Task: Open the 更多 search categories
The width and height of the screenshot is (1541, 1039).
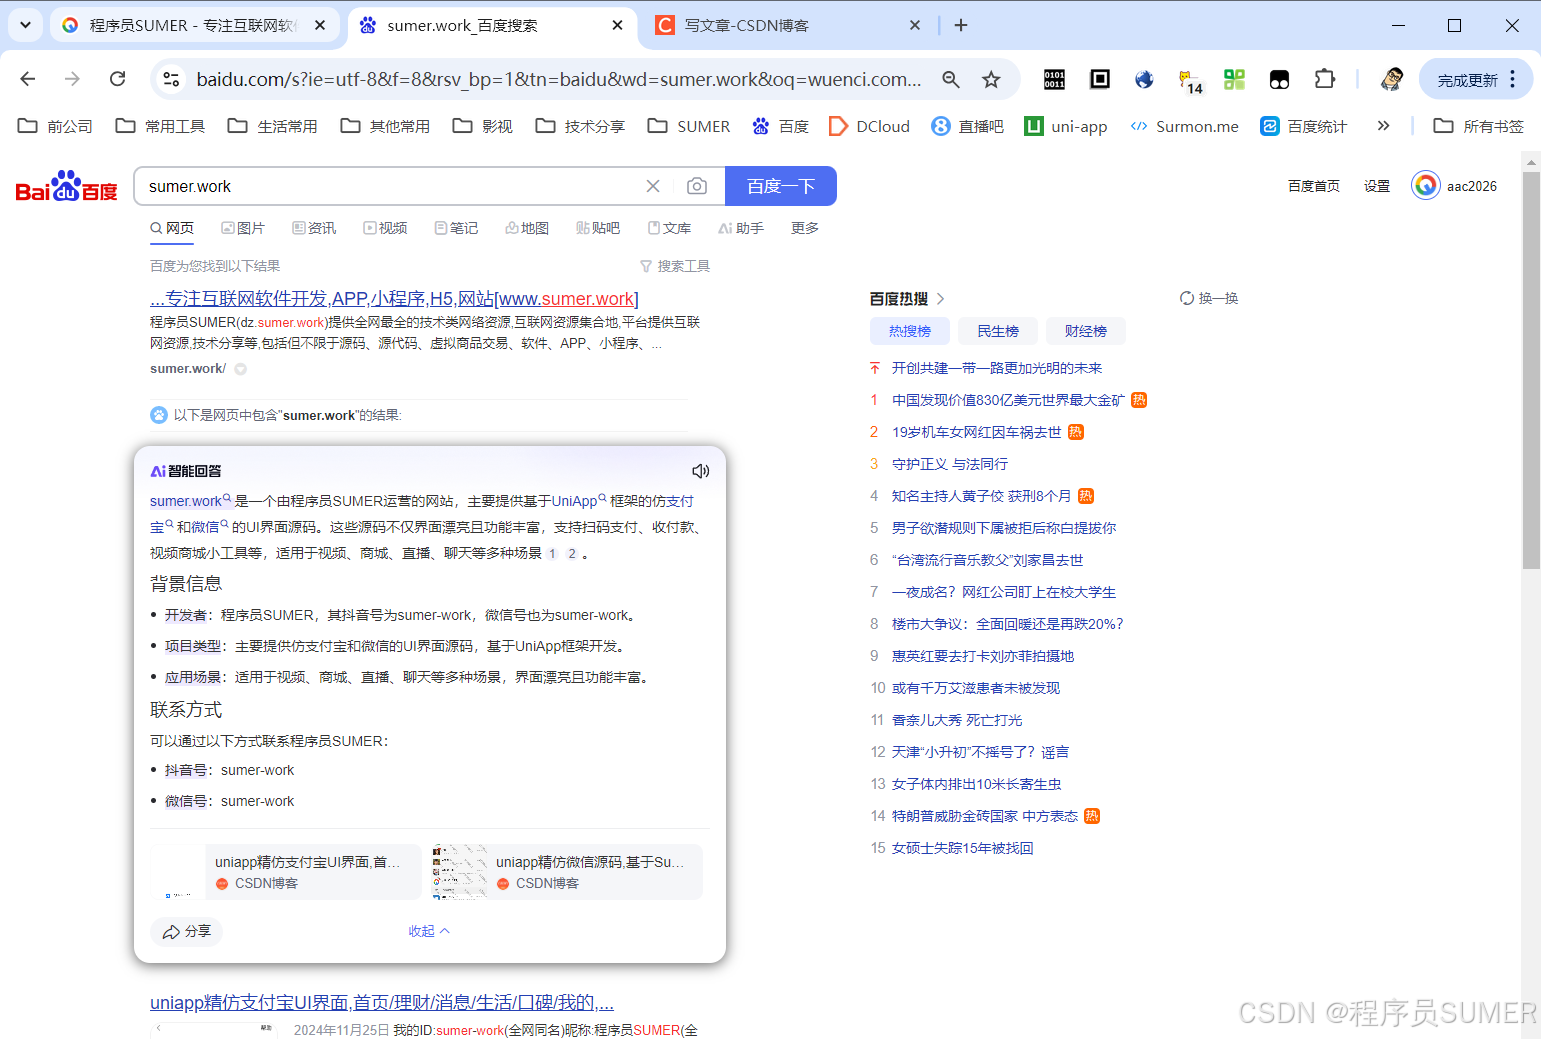Action: 805,228
